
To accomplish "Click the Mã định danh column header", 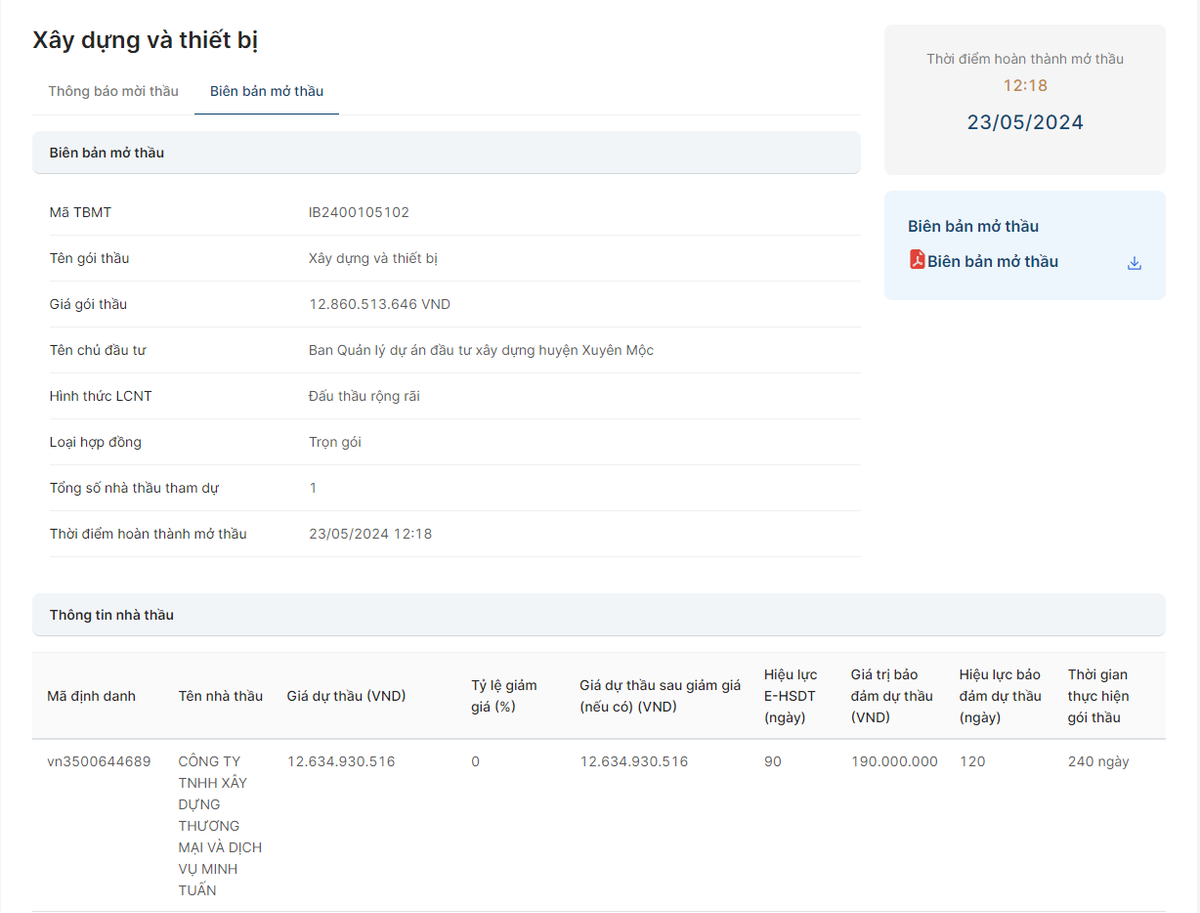I will (91, 696).
